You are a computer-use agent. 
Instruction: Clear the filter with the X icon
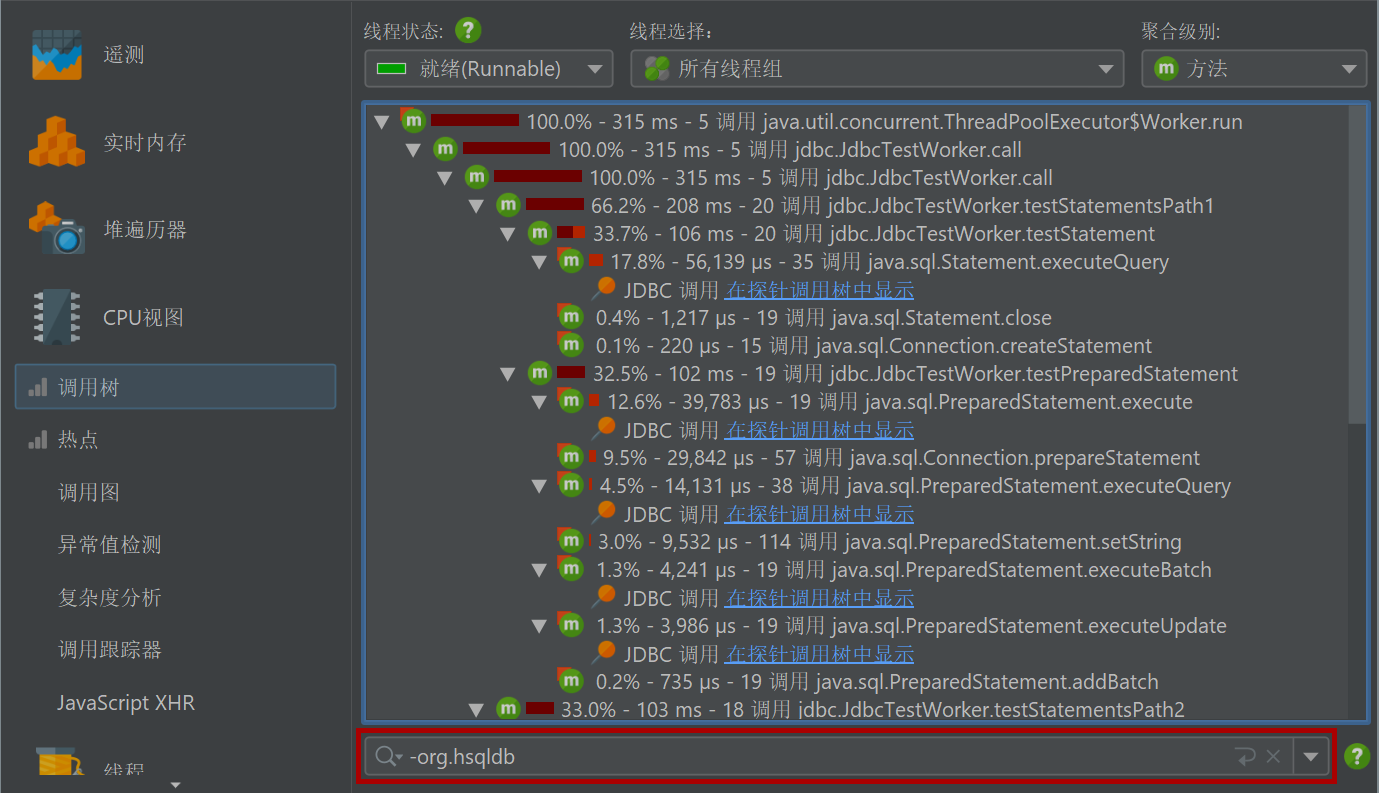[1273, 757]
